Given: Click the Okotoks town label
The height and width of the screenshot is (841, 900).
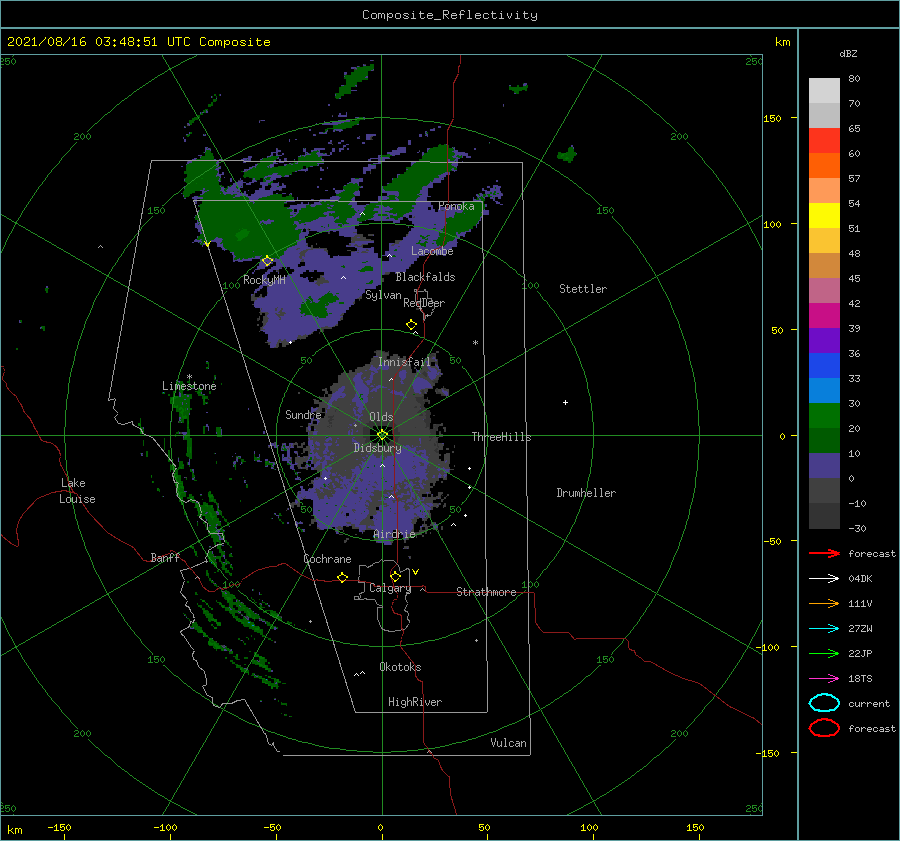Looking at the screenshot, I should tap(400, 667).
